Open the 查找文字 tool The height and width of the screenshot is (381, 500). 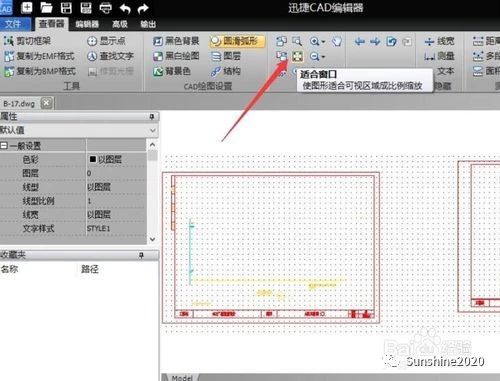click(x=110, y=56)
